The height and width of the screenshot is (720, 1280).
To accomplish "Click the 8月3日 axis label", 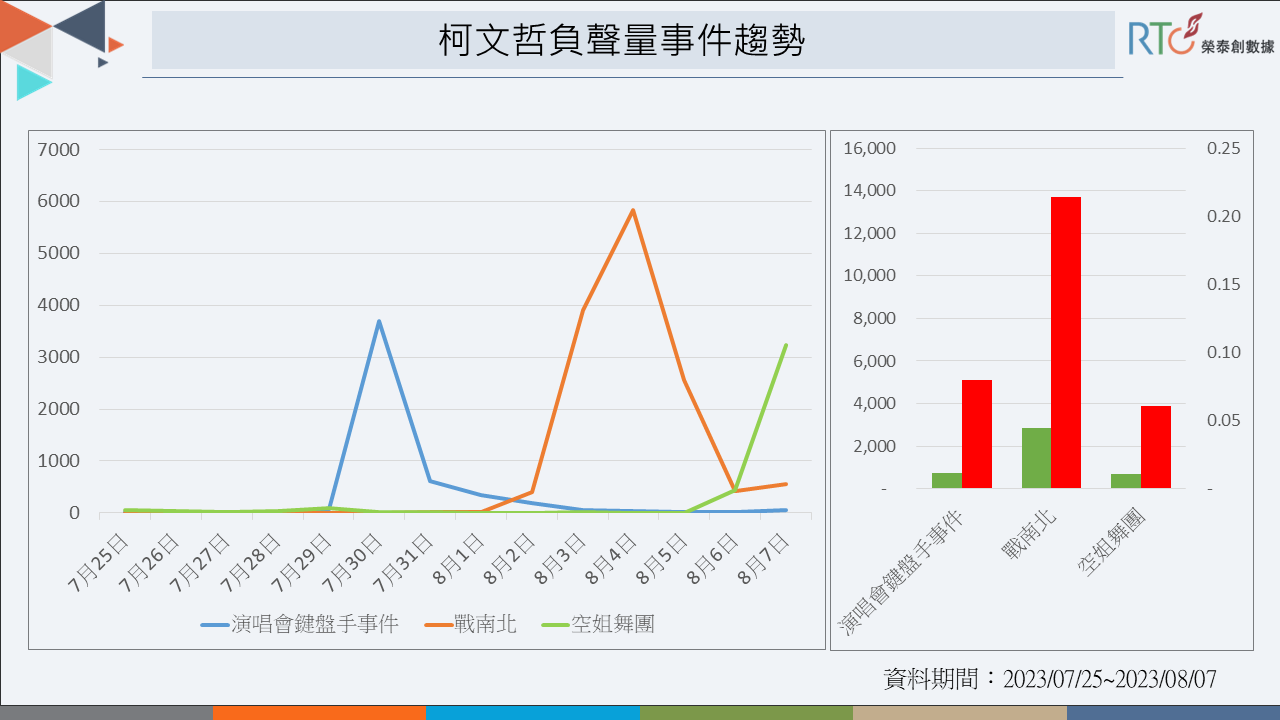I will (x=561, y=559).
